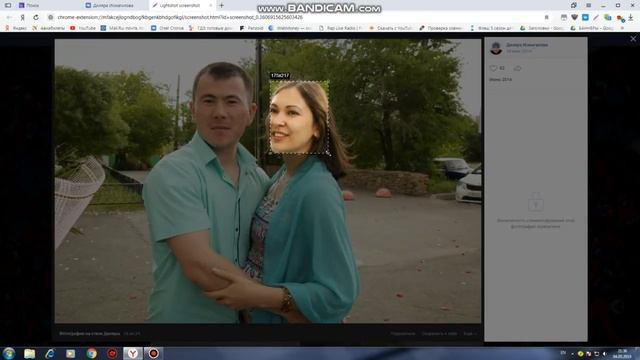Open the red round app on the taskbar

coord(112,353)
